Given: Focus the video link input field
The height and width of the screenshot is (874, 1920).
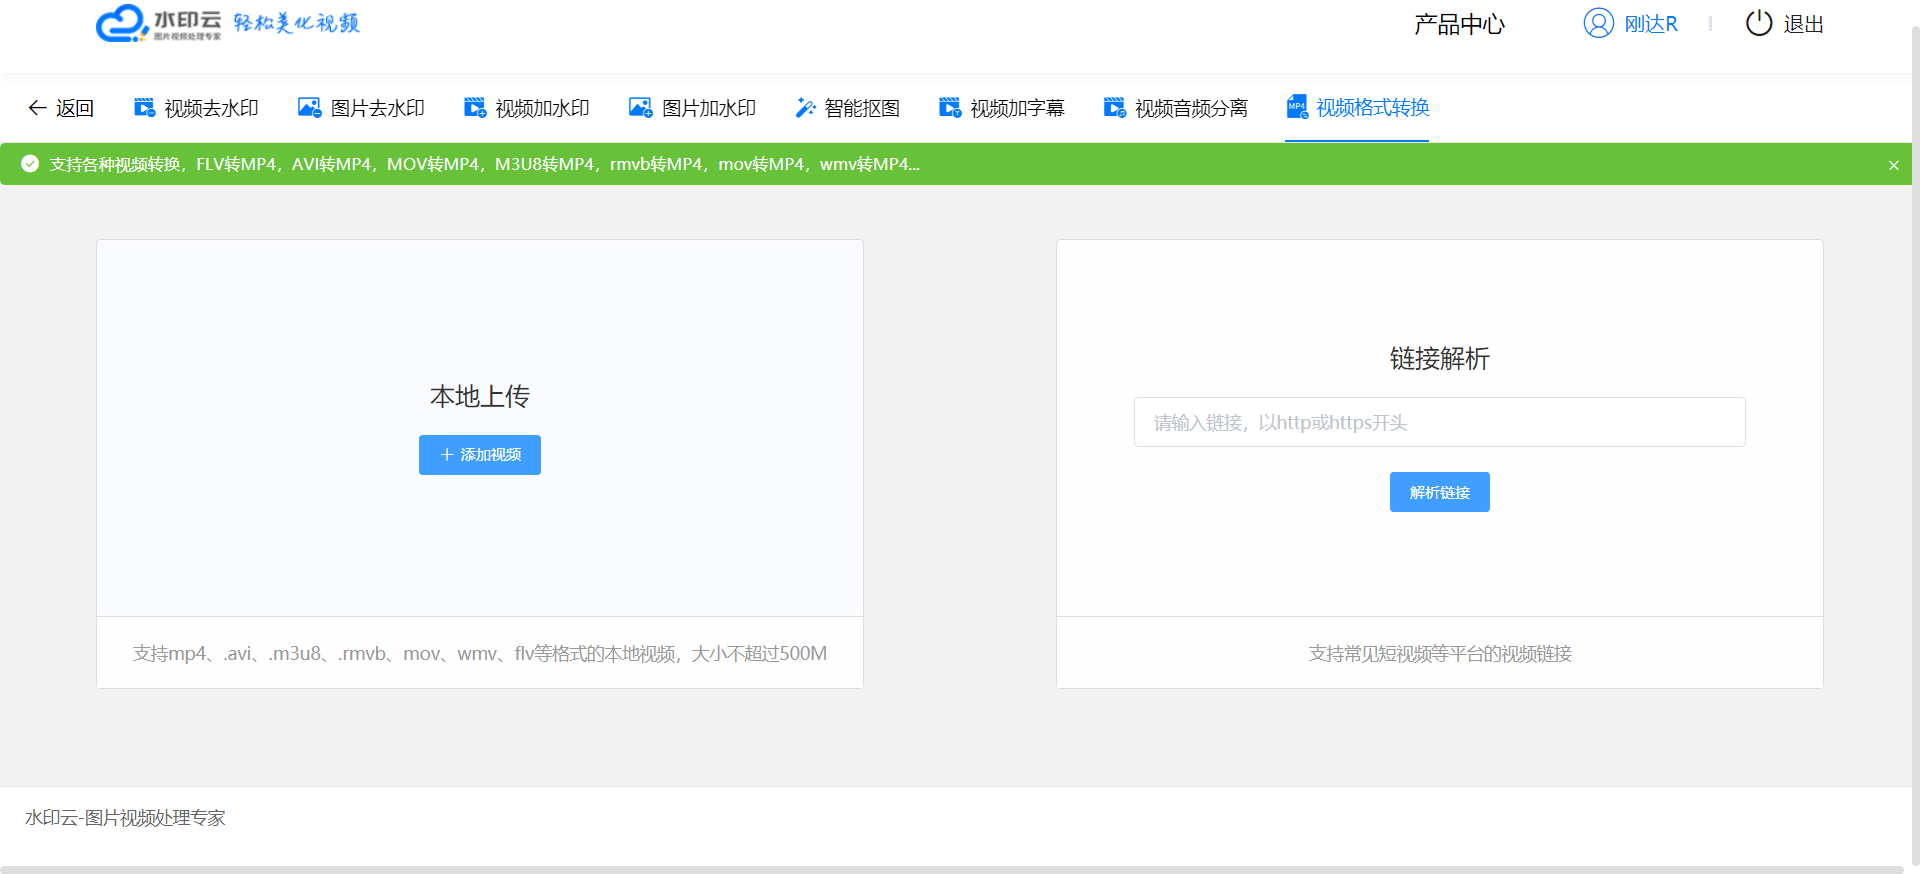Looking at the screenshot, I should tap(1440, 422).
